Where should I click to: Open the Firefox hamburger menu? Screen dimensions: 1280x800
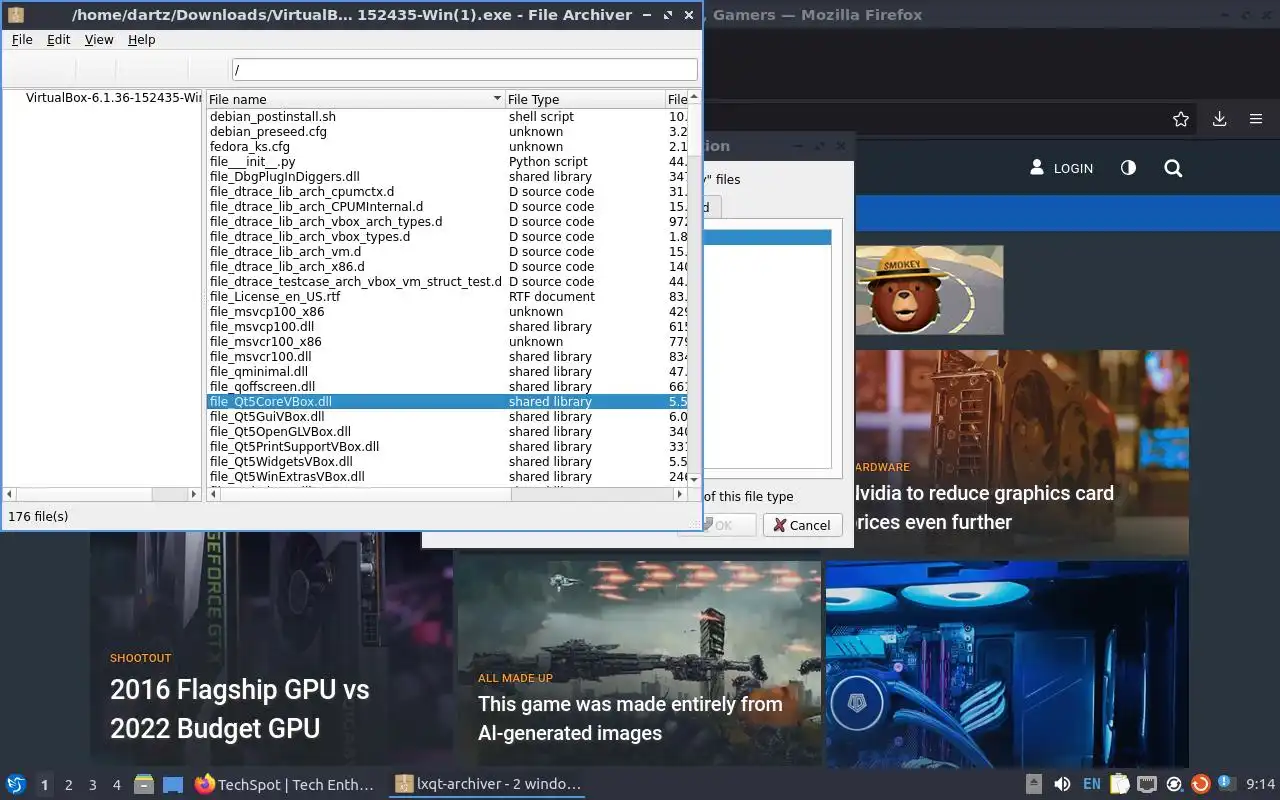1256,119
